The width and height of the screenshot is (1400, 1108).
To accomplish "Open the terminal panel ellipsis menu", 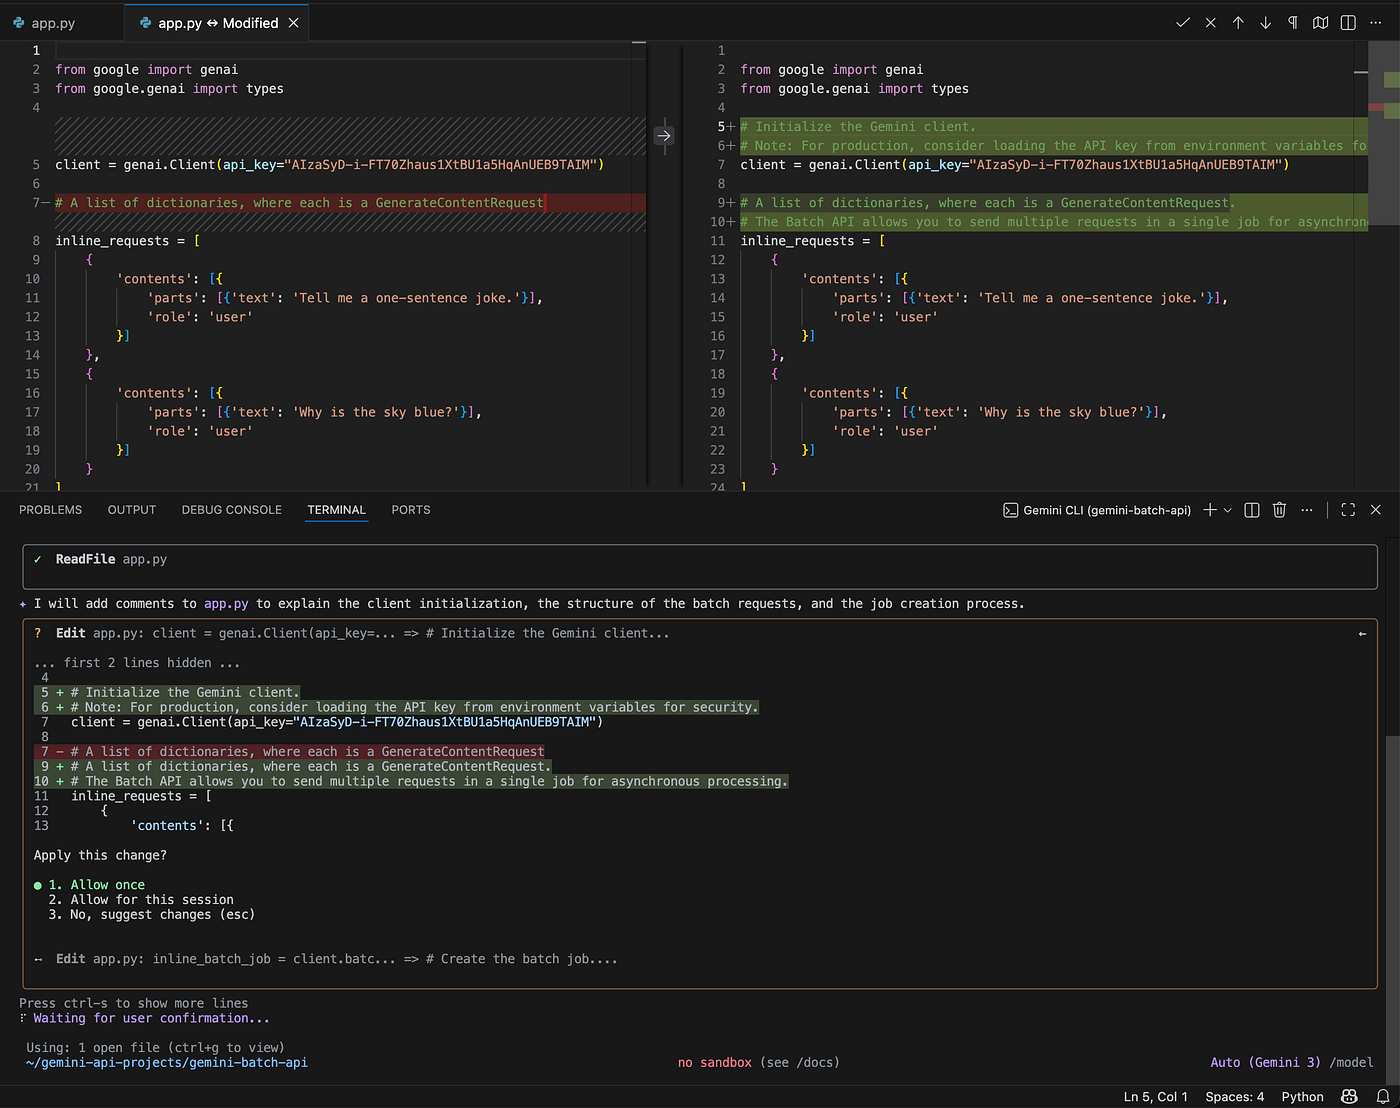I will click(1307, 510).
